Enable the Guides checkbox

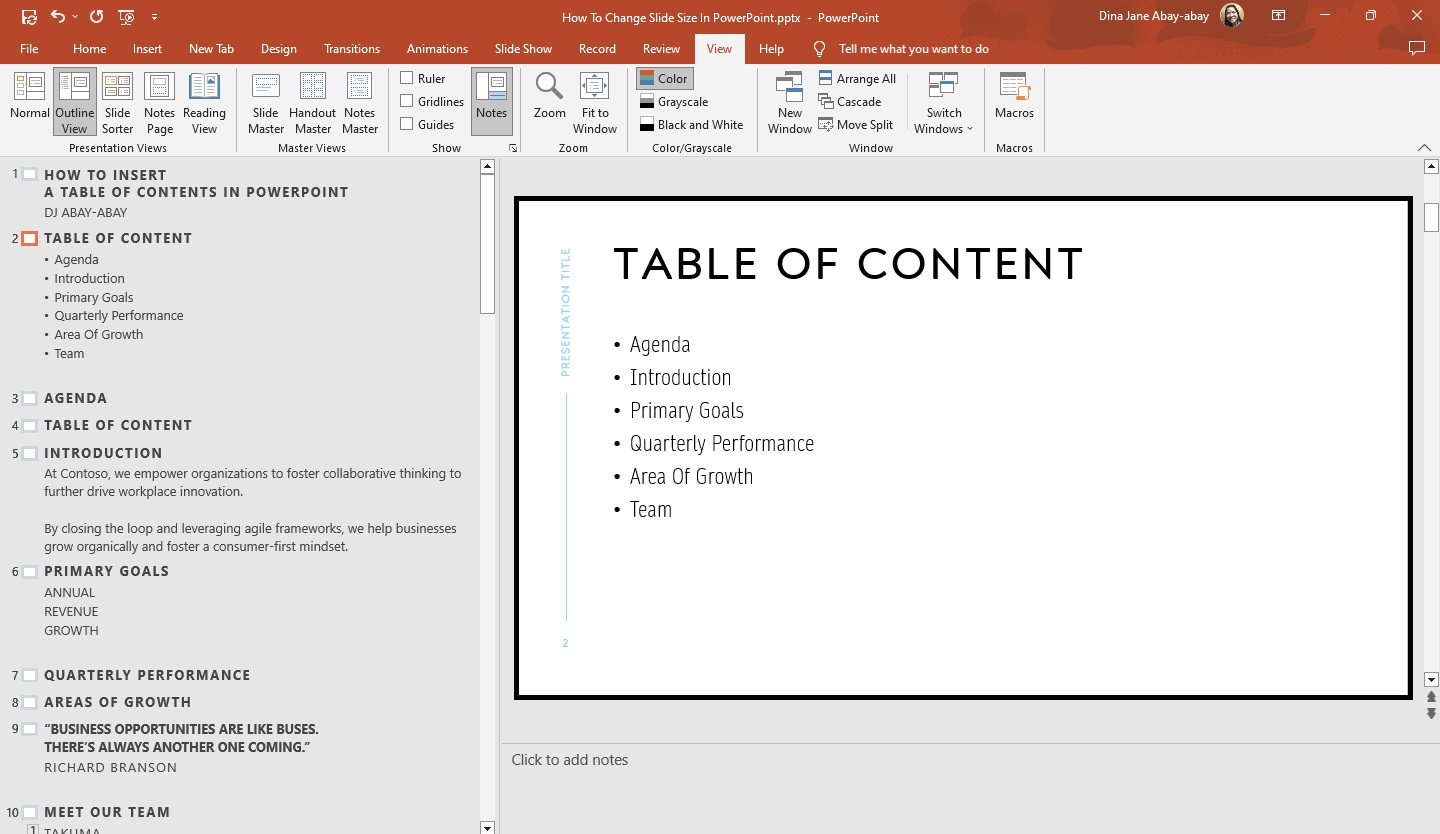tap(407, 124)
